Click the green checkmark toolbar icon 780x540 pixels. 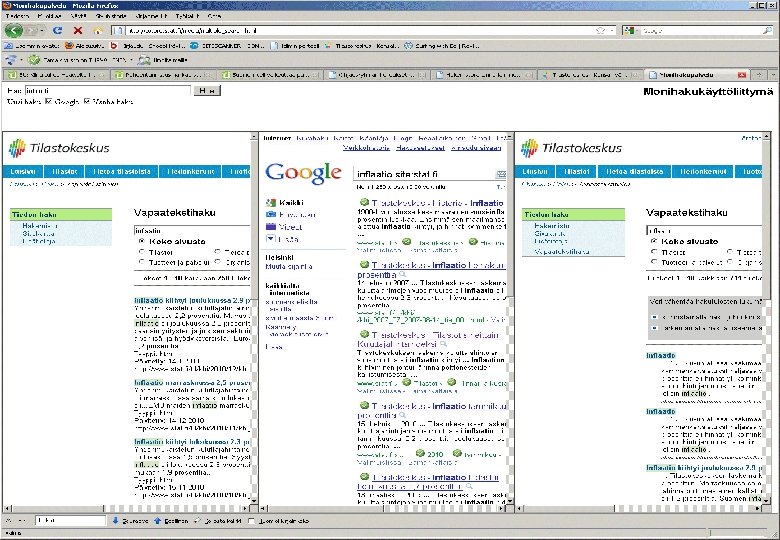tap(34, 60)
